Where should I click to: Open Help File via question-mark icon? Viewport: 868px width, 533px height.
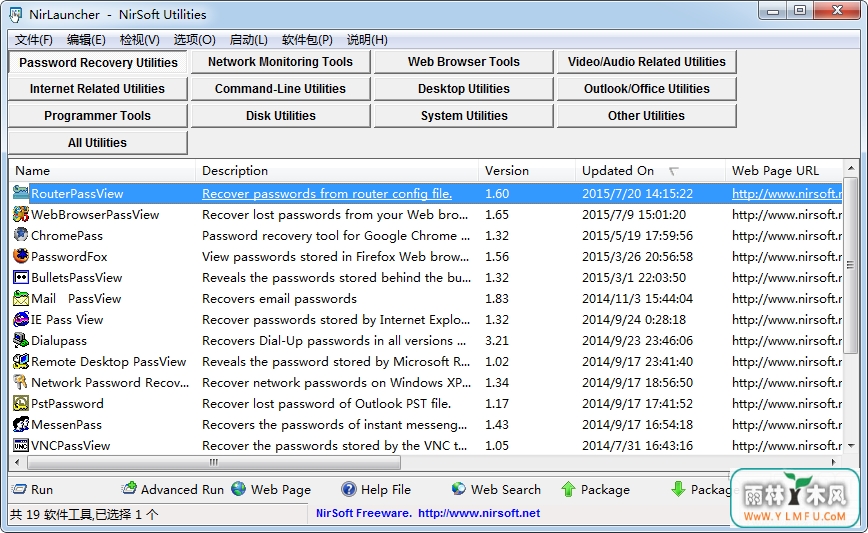[349, 489]
